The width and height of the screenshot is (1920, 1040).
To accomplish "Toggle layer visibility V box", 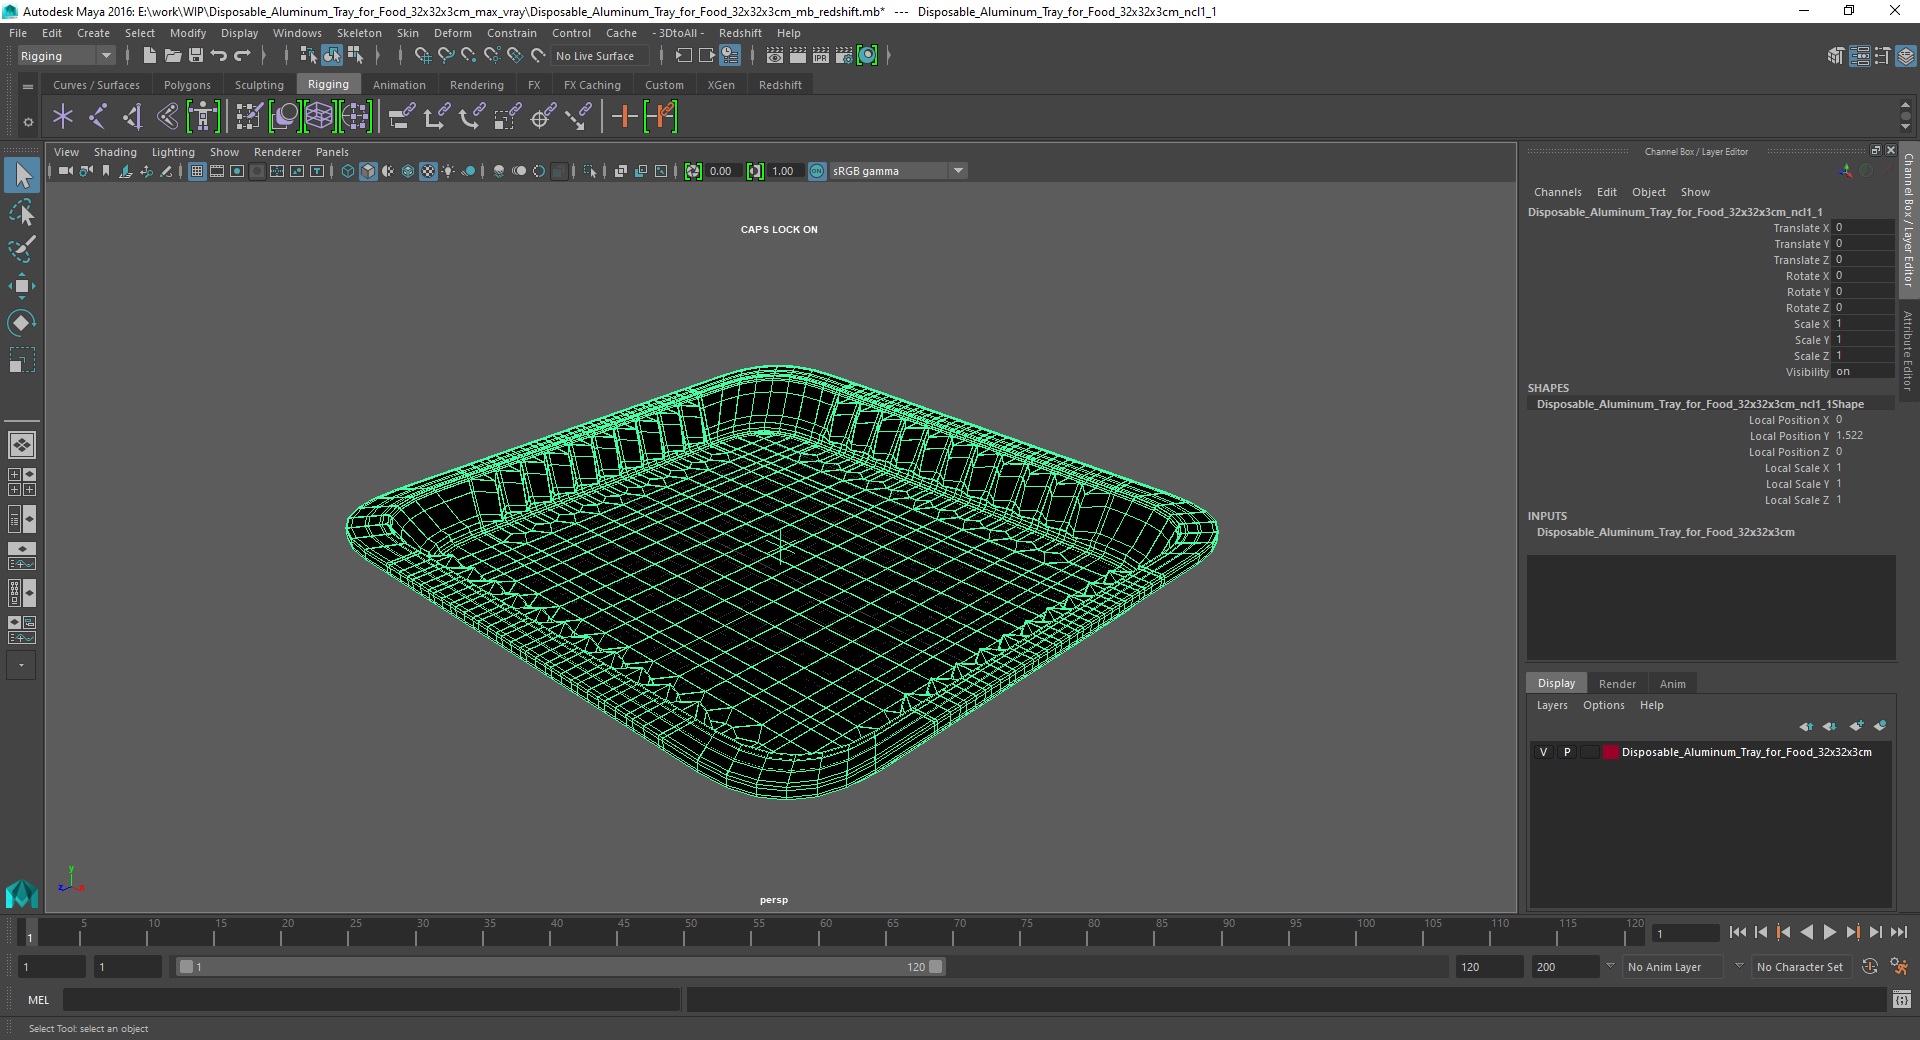I will (1543, 752).
